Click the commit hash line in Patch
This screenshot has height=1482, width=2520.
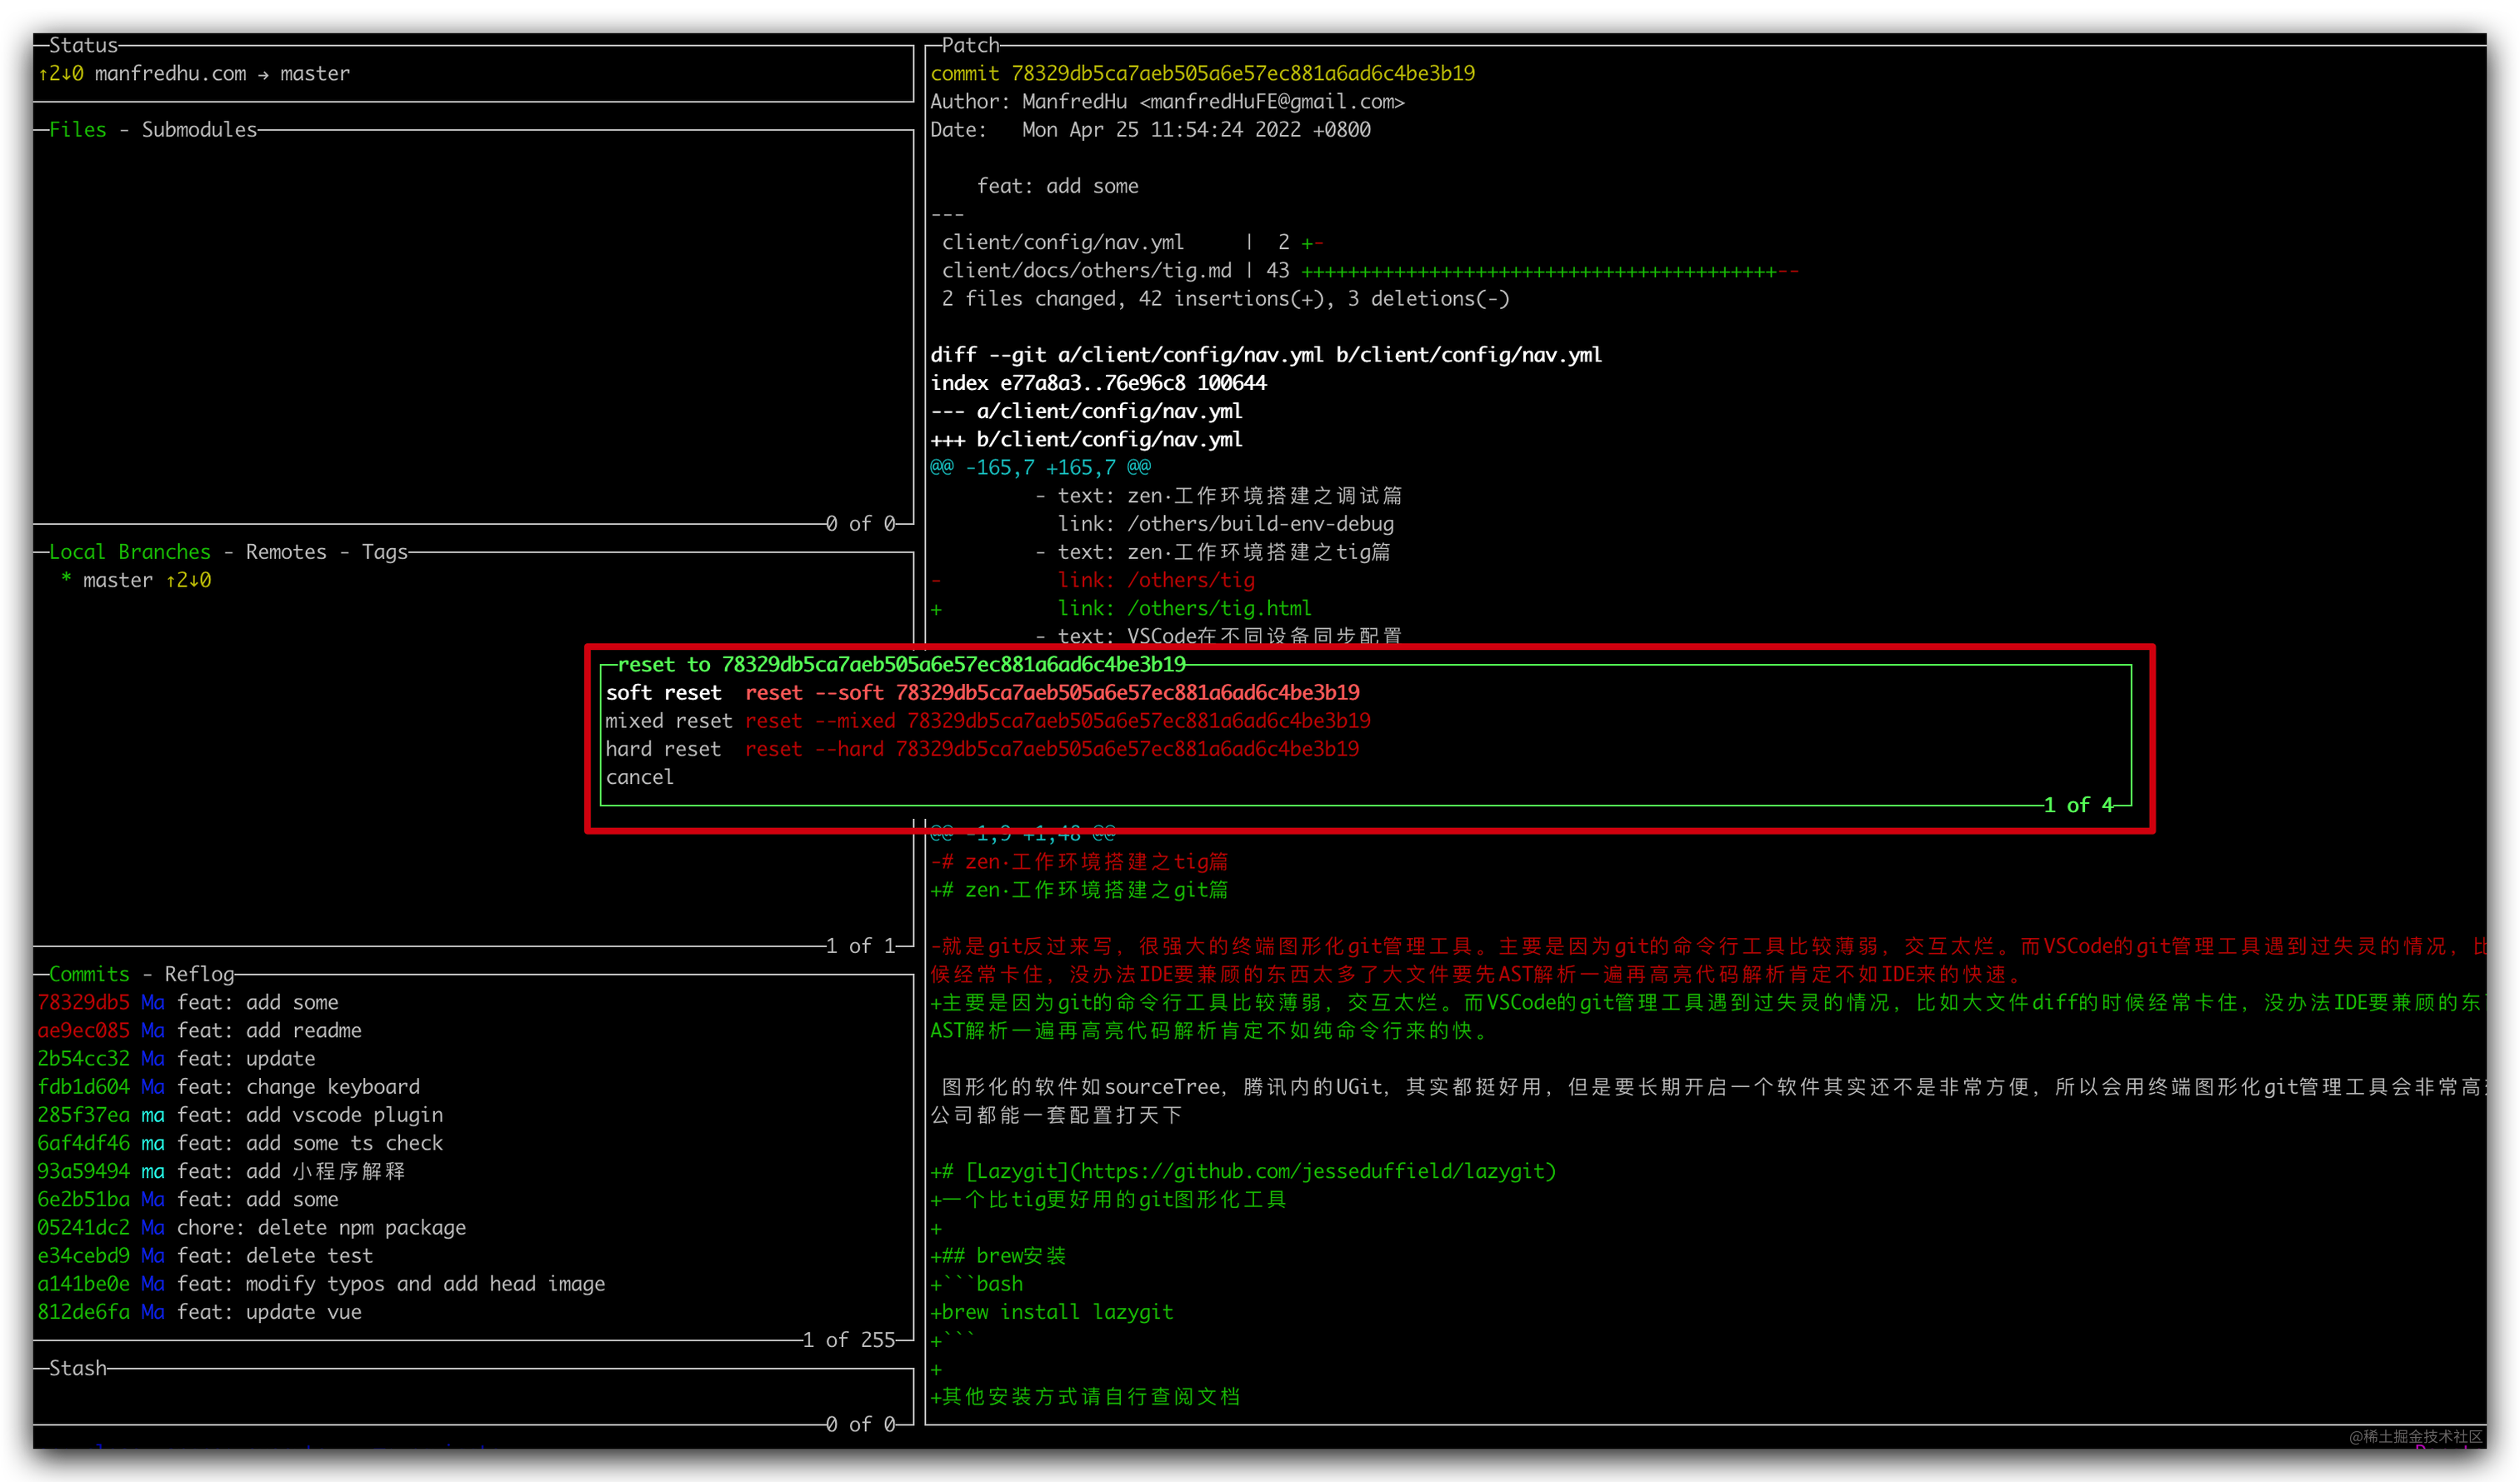tap(1202, 74)
